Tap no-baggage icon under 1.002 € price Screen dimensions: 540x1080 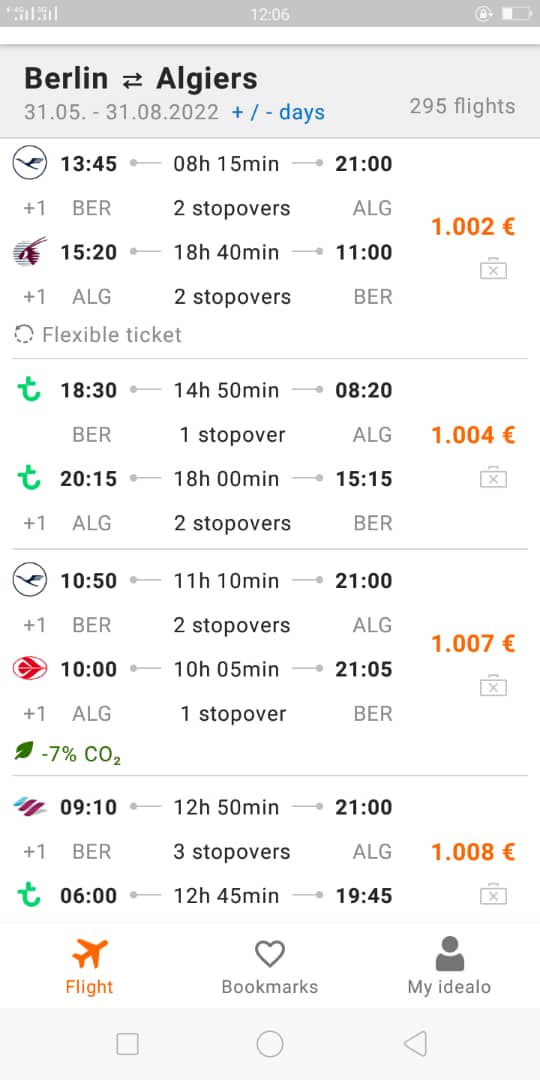coord(493,269)
